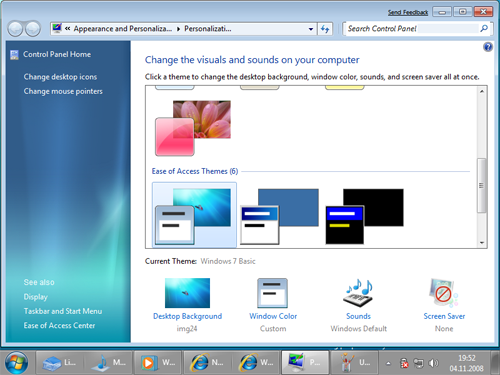The image size is (500, 375).
Task: Open the taskbar button labeled U
Action: coord(355,362)
